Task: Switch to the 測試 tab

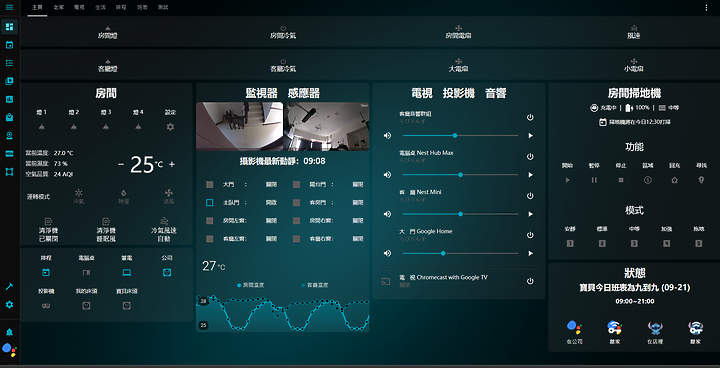Action: click(x=163, y=7)
